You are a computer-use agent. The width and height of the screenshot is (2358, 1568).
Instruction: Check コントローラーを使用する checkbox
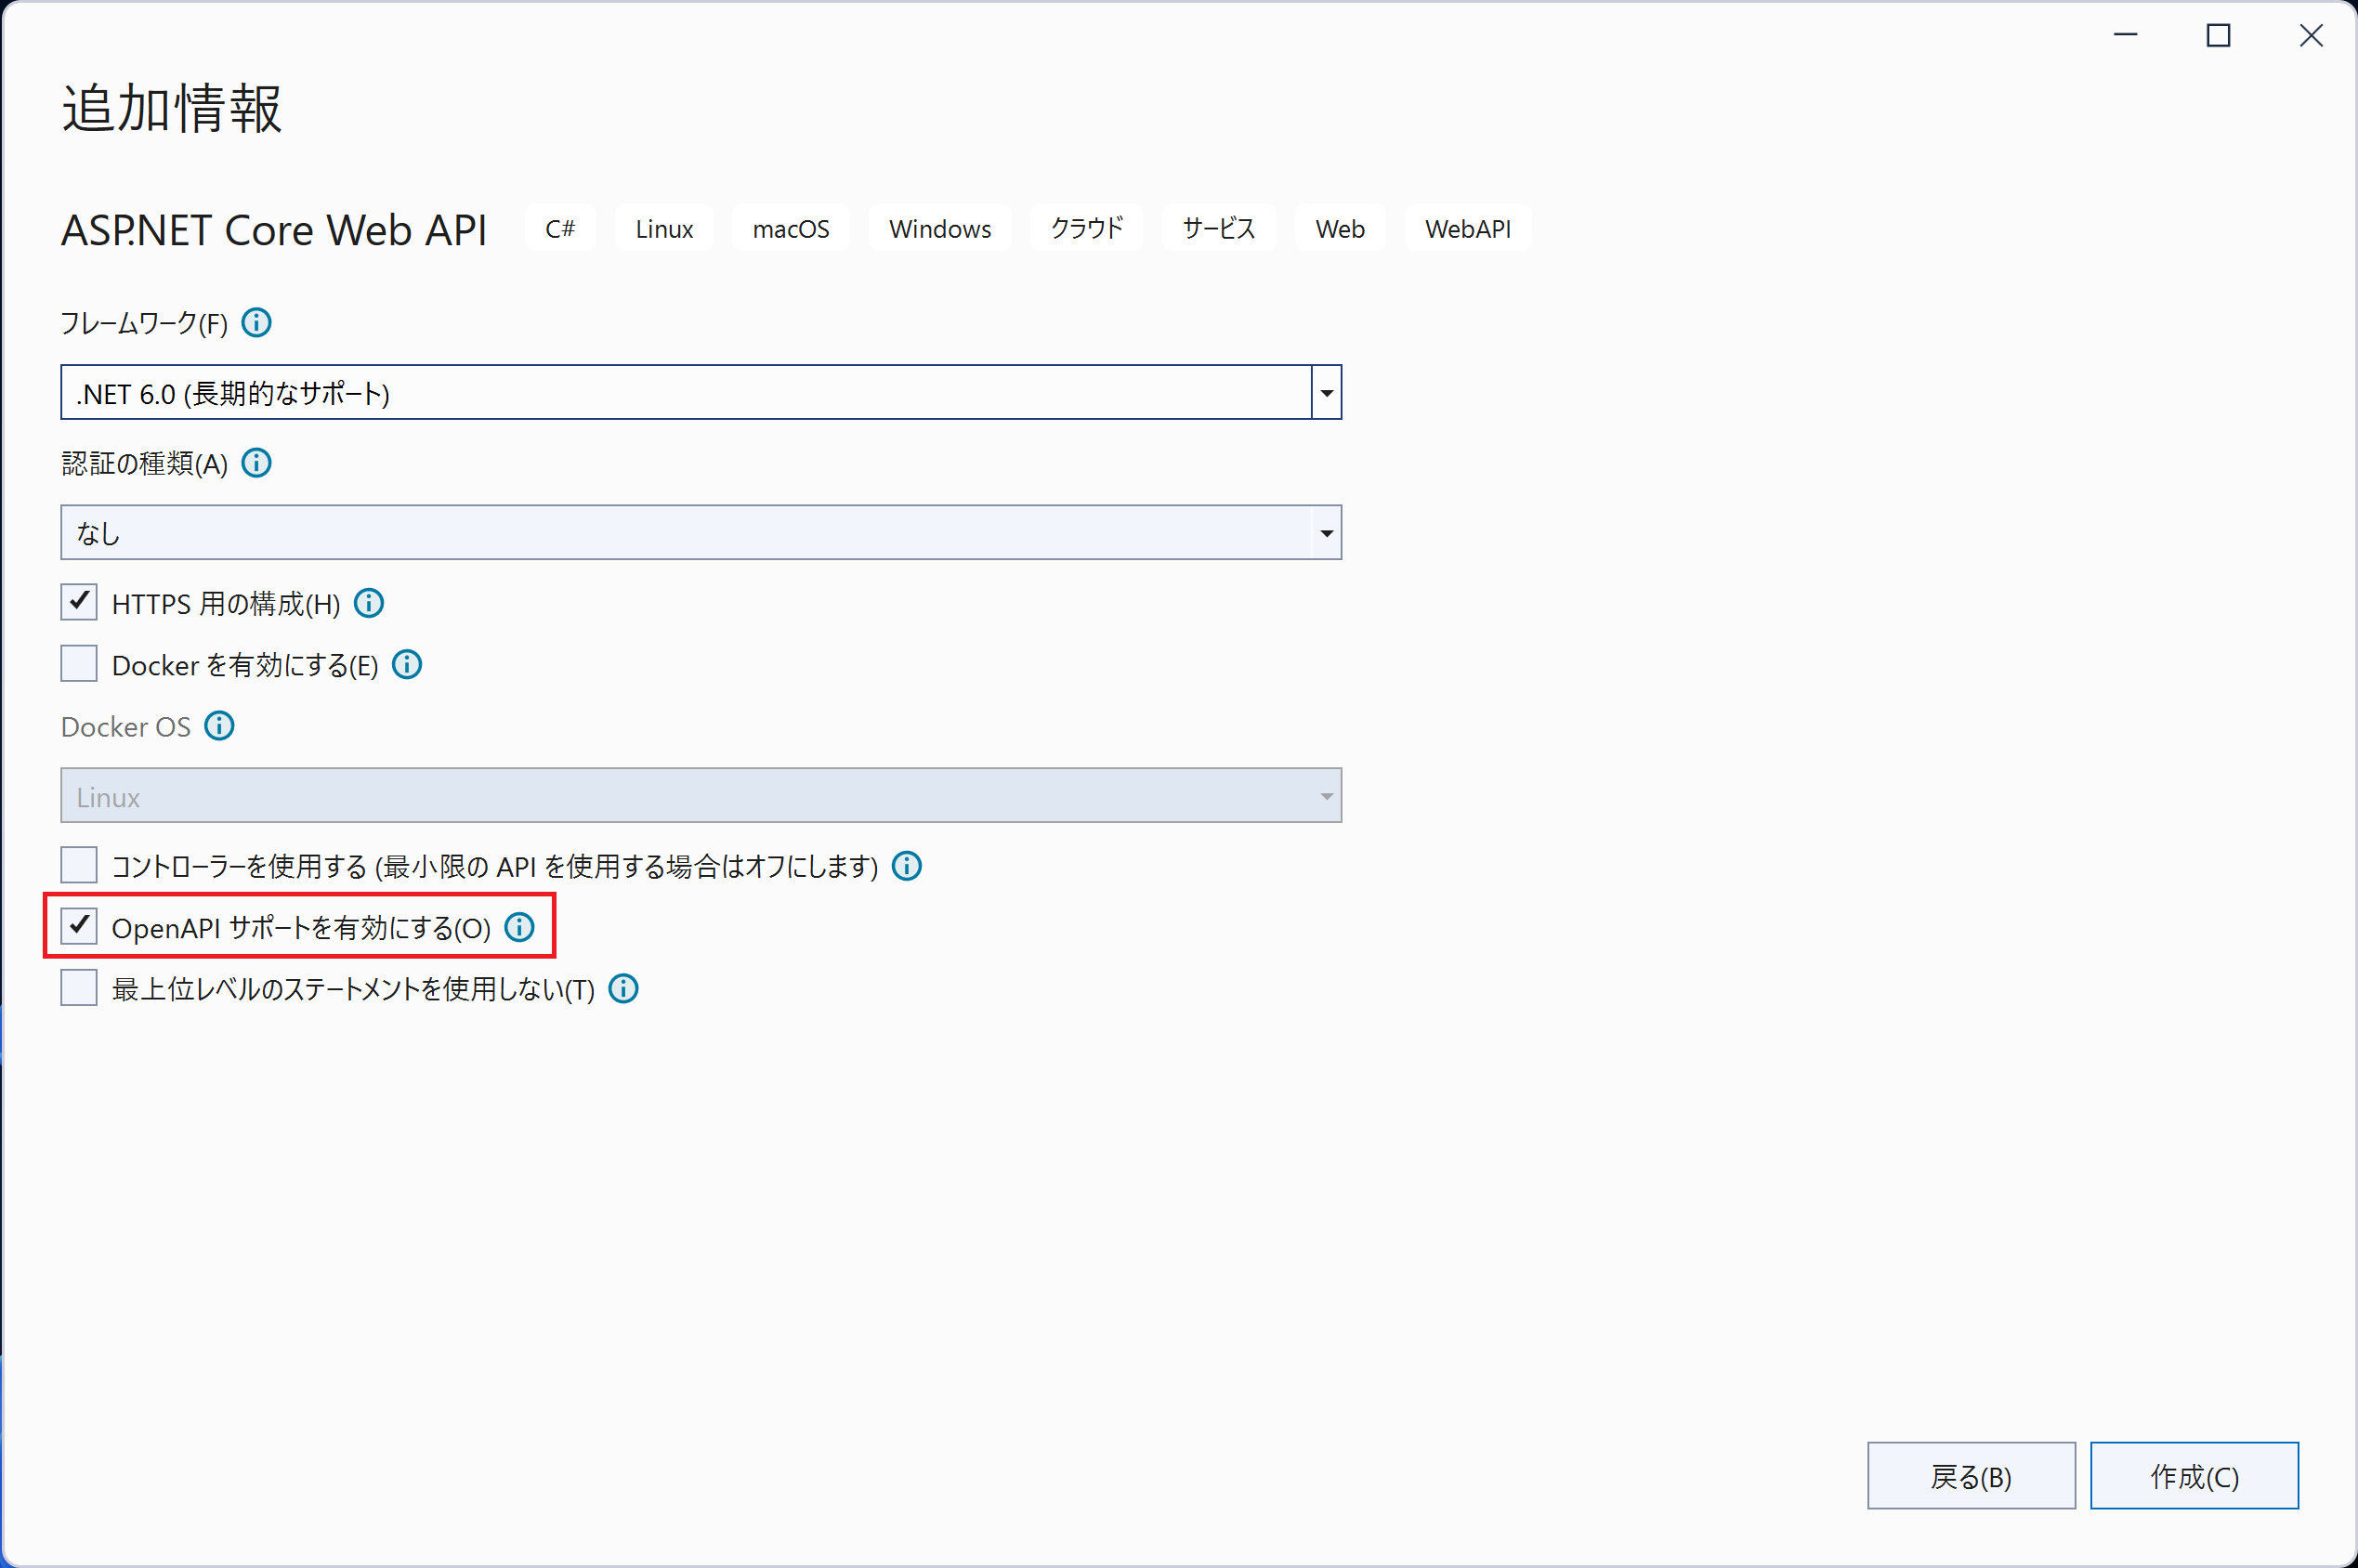79,865
